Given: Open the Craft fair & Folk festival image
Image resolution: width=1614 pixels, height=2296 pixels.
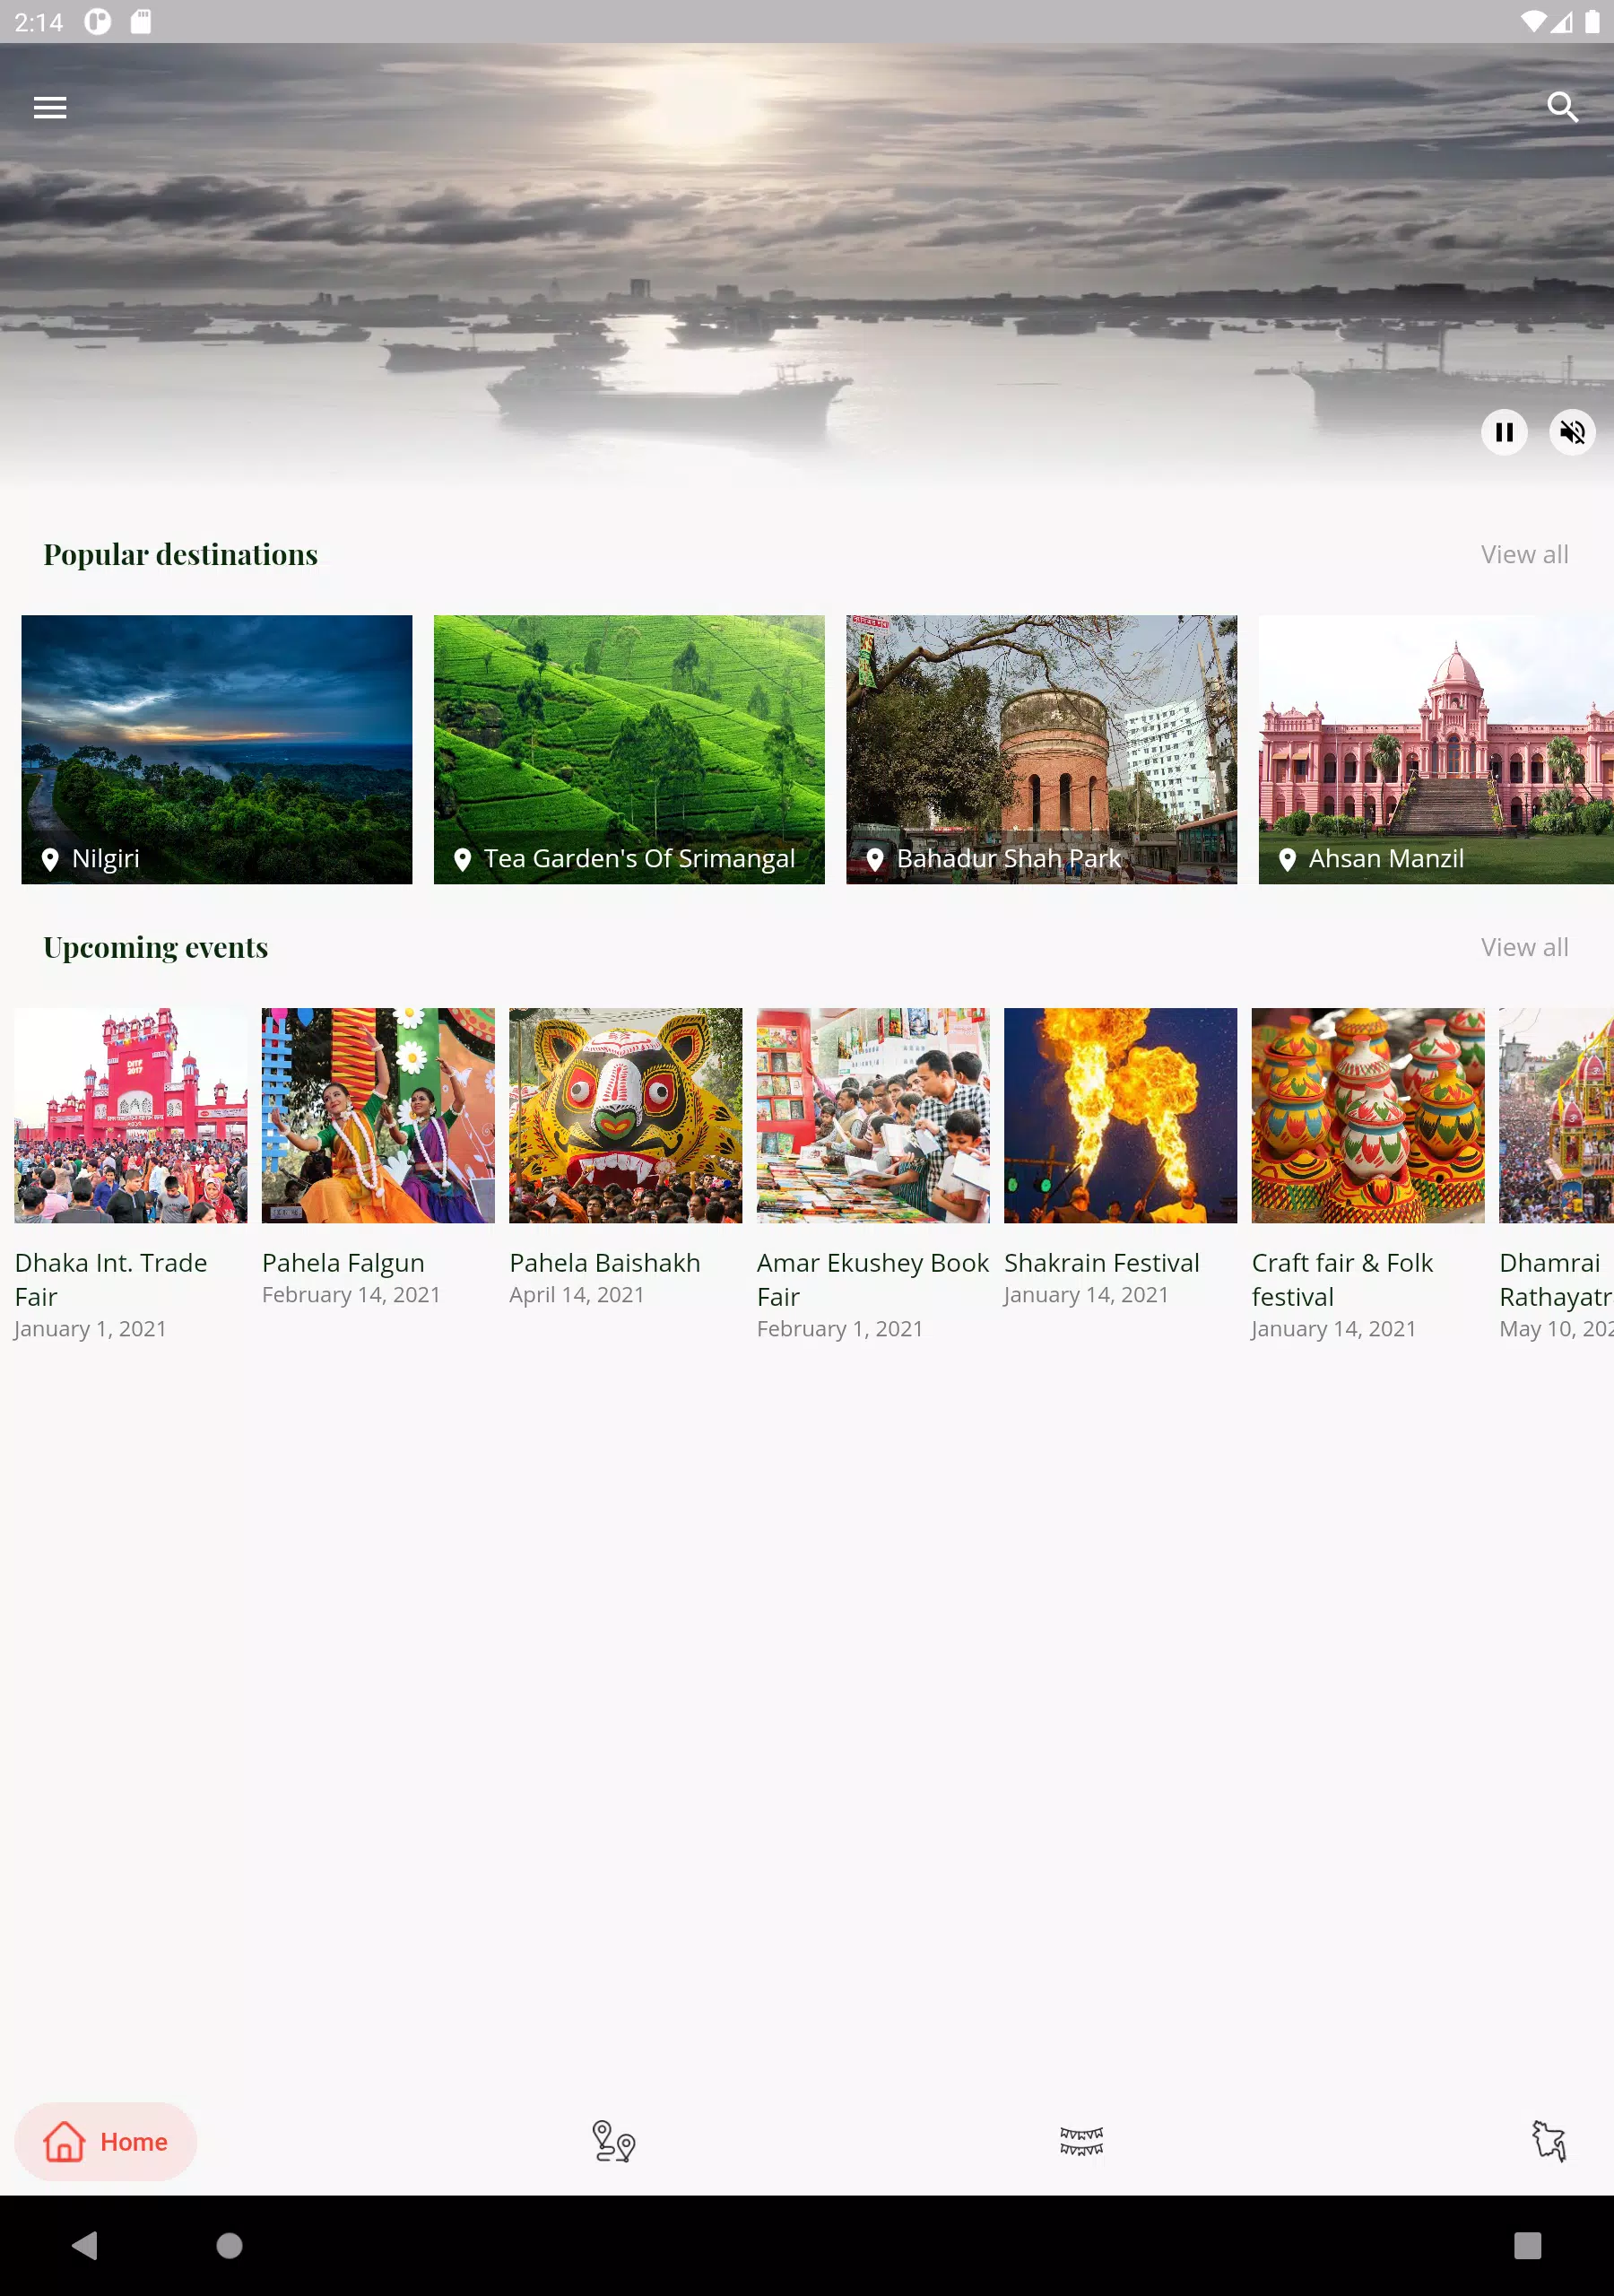Looking at the screenshot, I should point(1368,1115).
